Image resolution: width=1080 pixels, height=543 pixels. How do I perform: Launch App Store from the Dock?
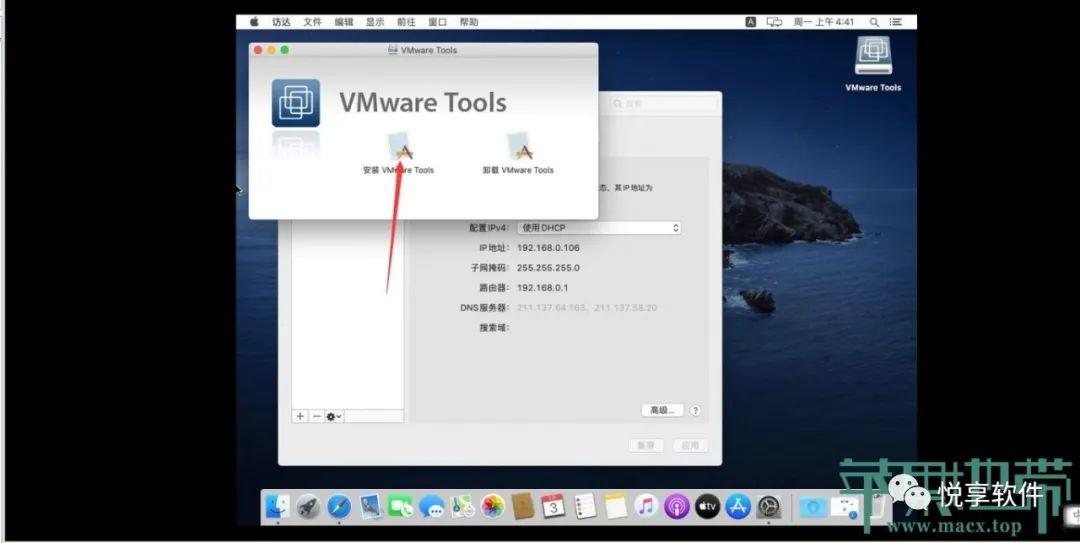tap(738, 507)
